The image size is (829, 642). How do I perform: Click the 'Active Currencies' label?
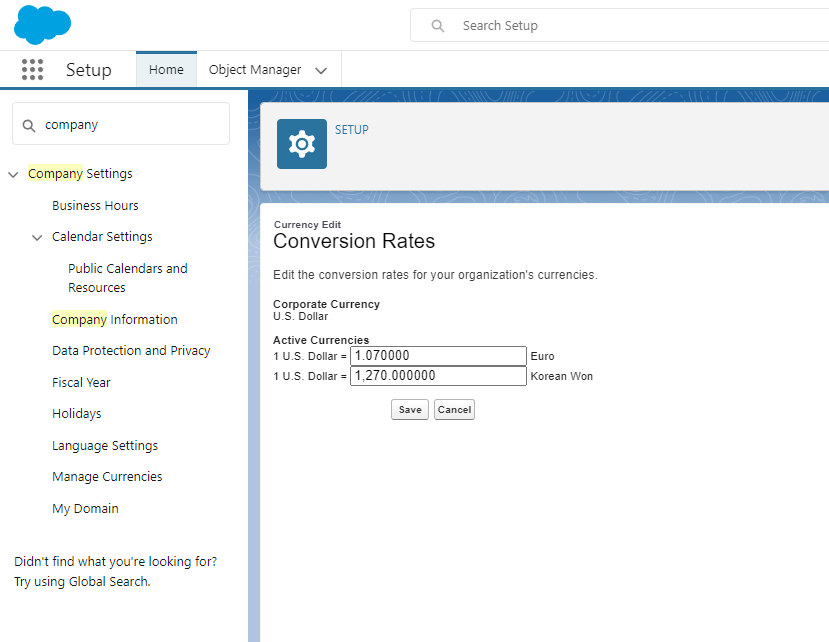pyautogui.click(x=321, y=340)
